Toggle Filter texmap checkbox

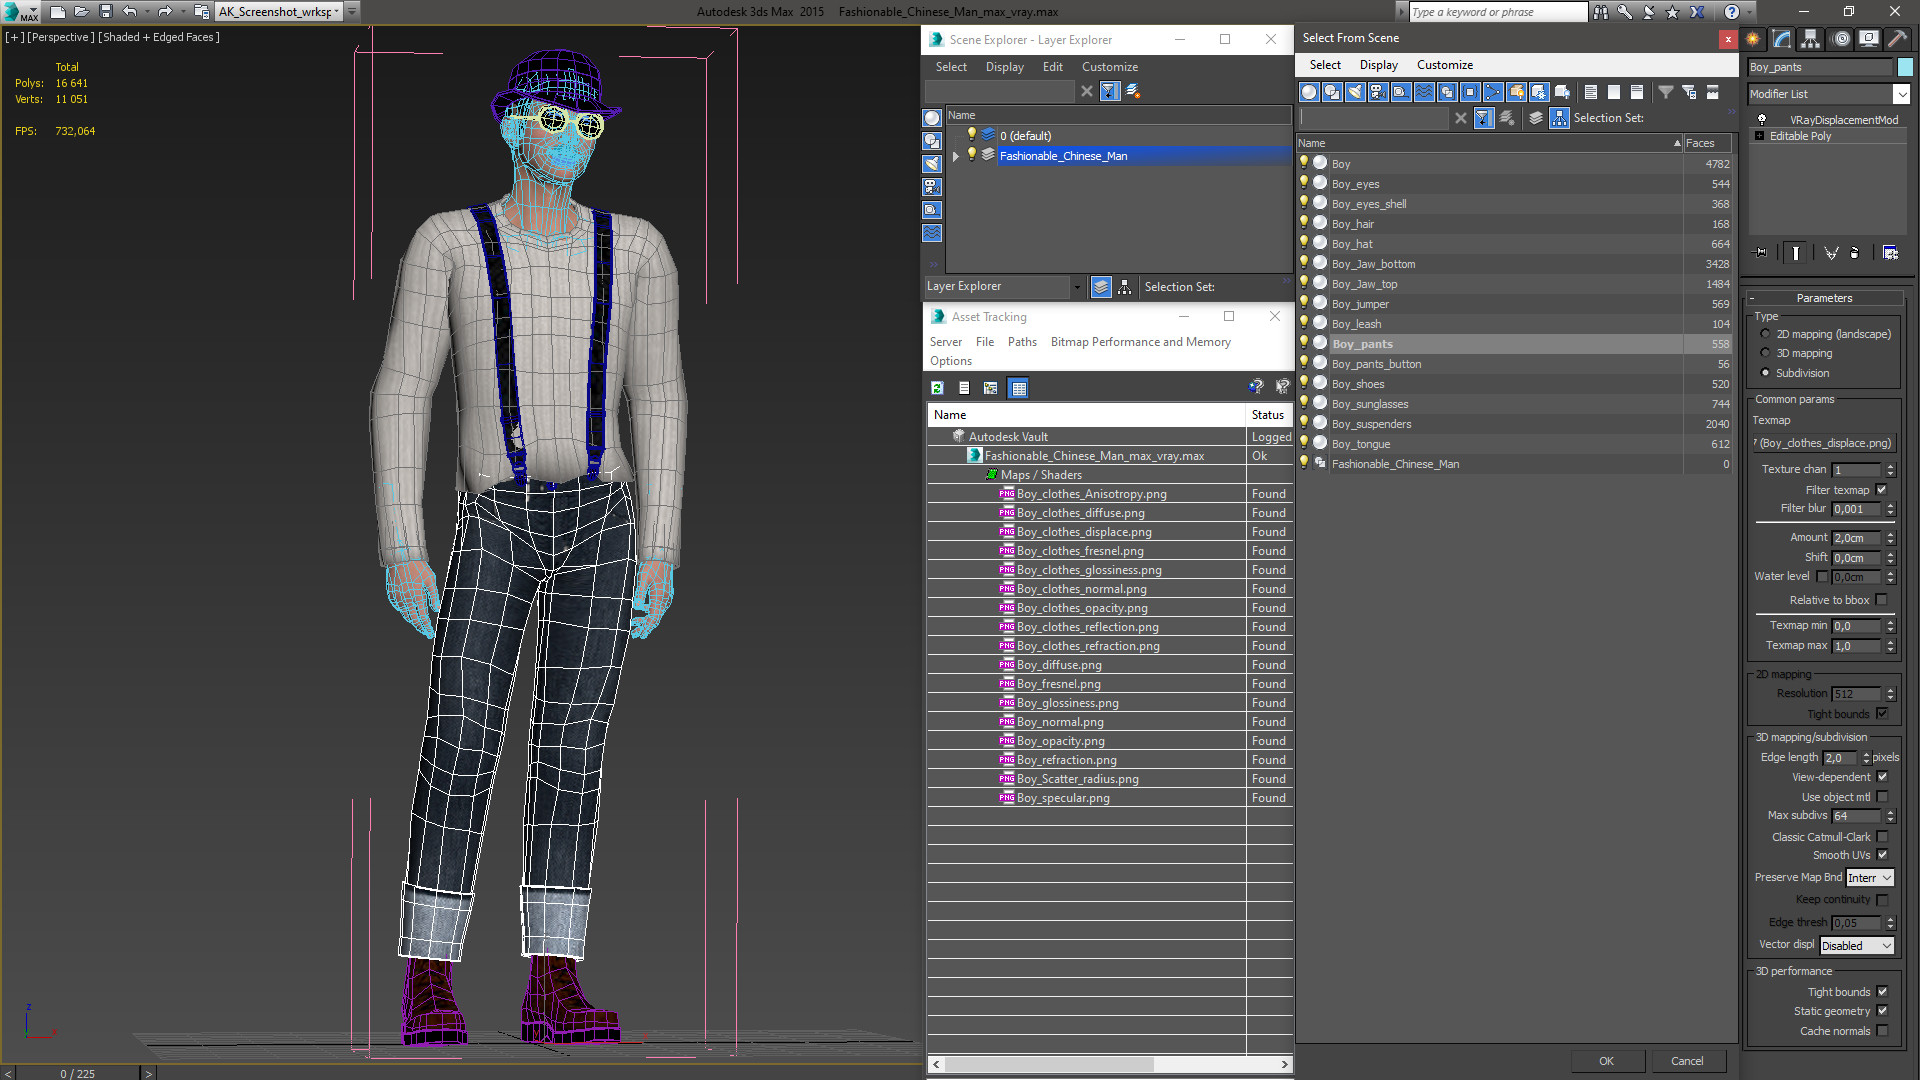(x=1882, y=490)
